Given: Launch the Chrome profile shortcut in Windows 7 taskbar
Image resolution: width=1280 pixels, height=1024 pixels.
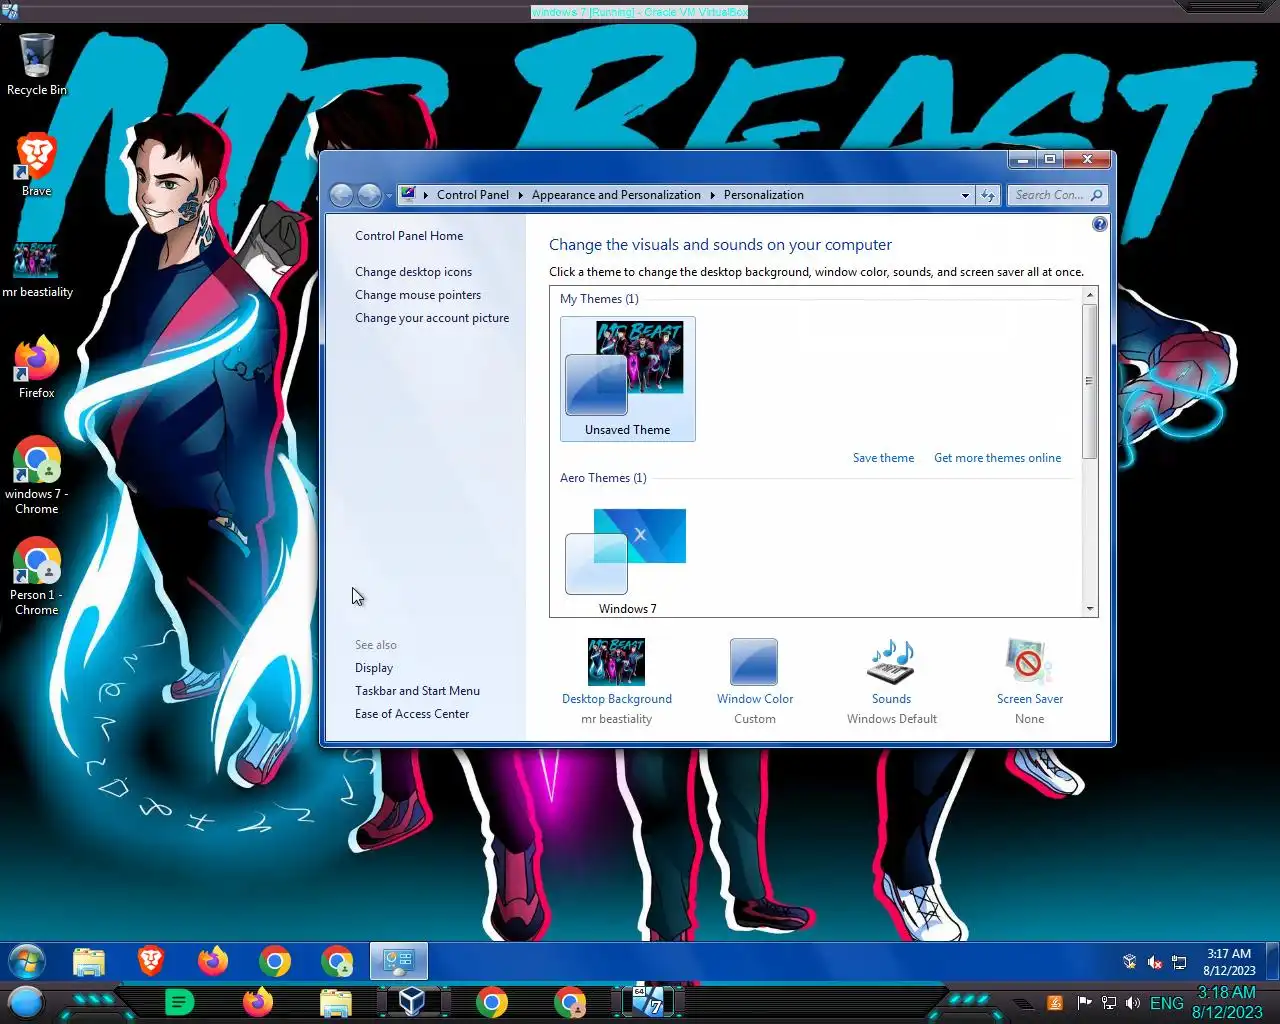Looking at the screenshot, I should click(x=337, y=962).
